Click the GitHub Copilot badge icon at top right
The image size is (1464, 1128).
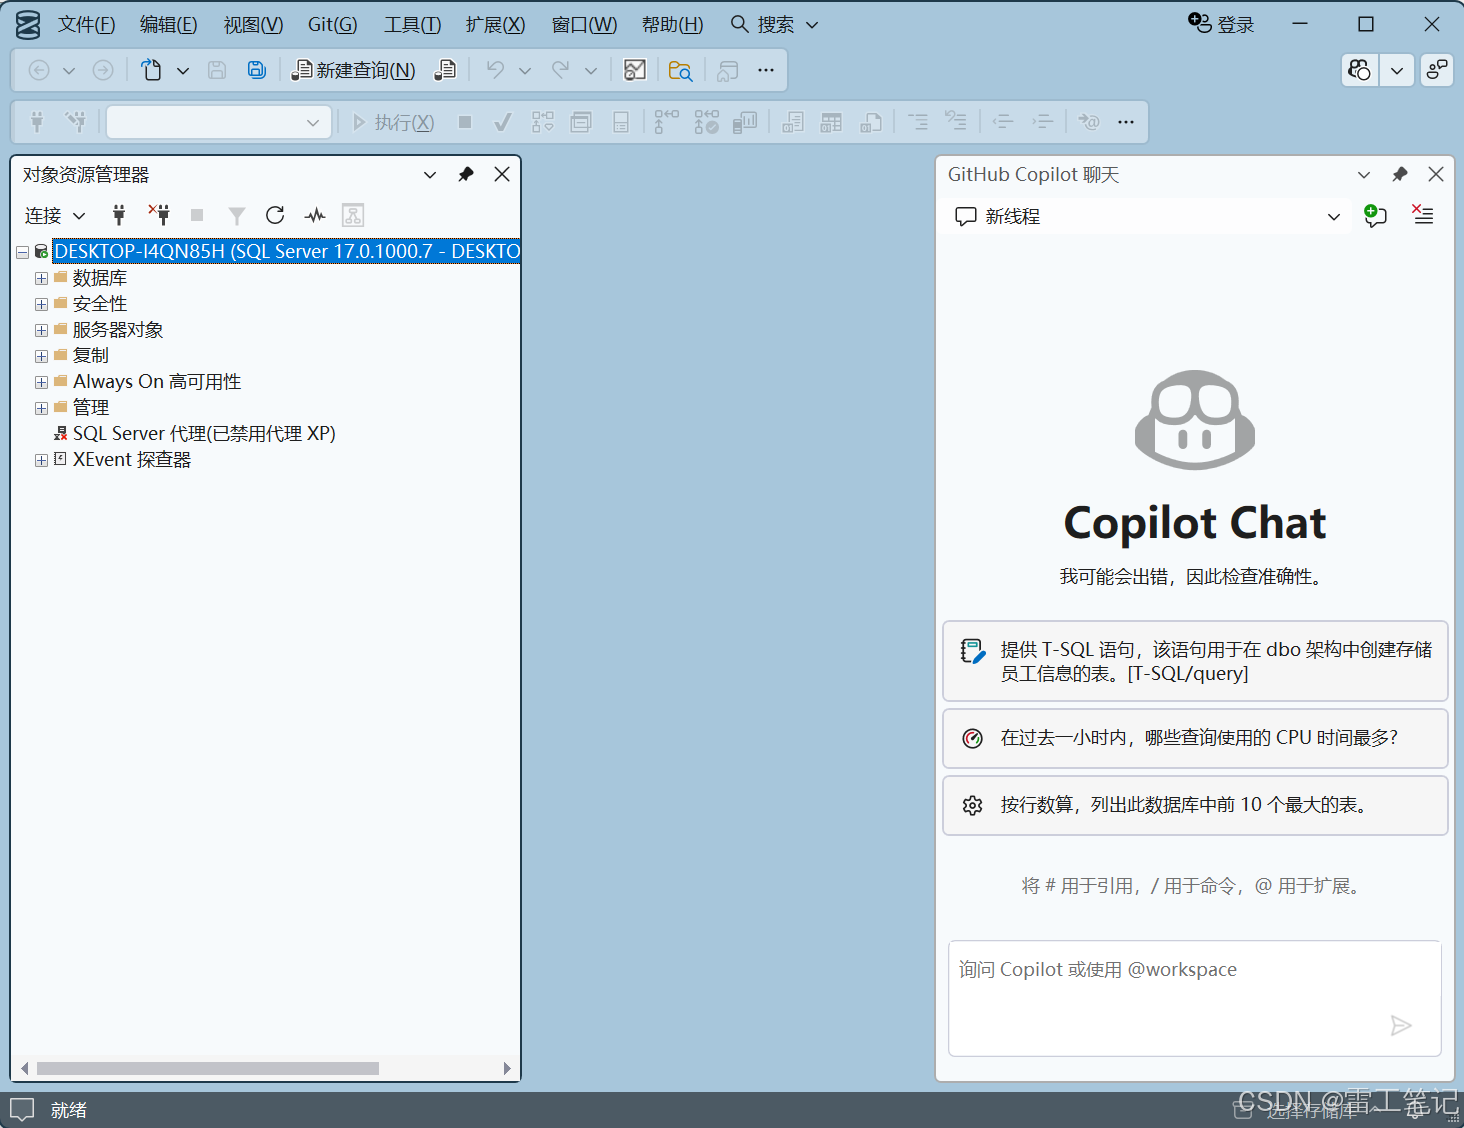tap(1359, 70)
